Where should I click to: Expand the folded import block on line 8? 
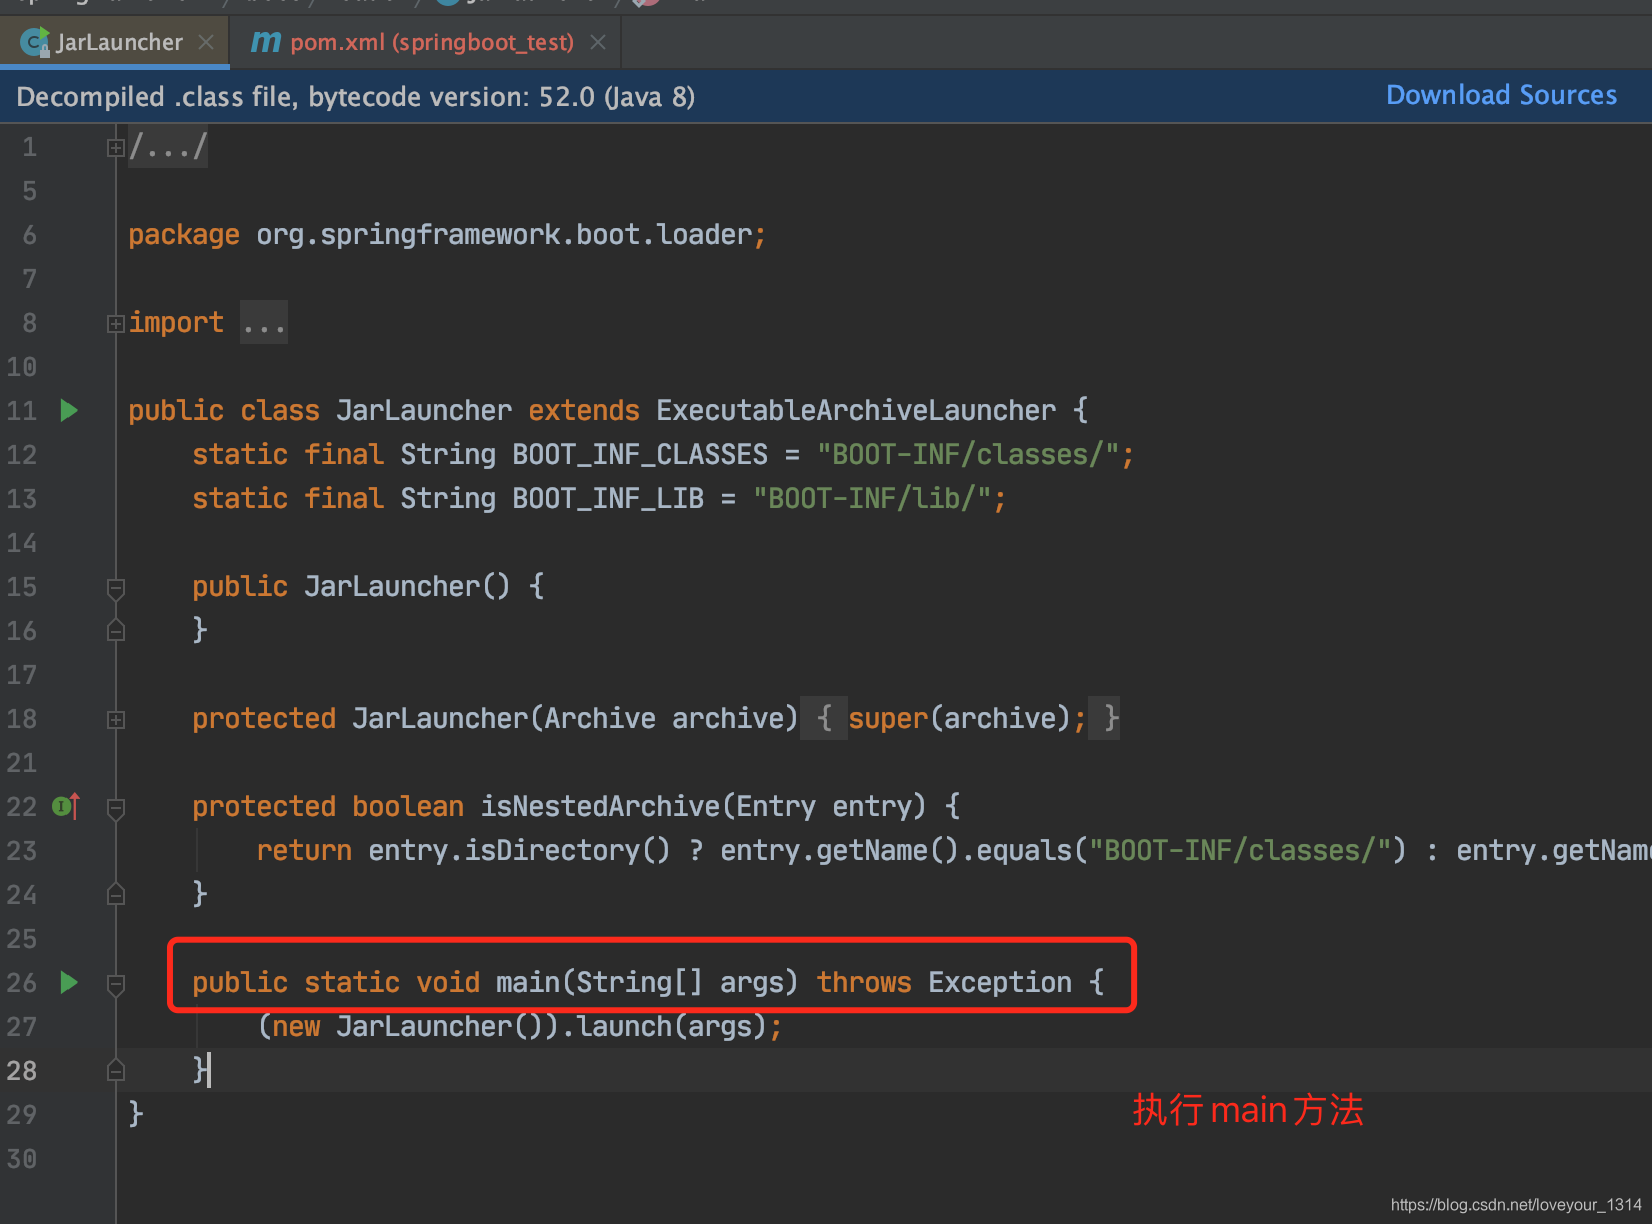click(116, 323)
